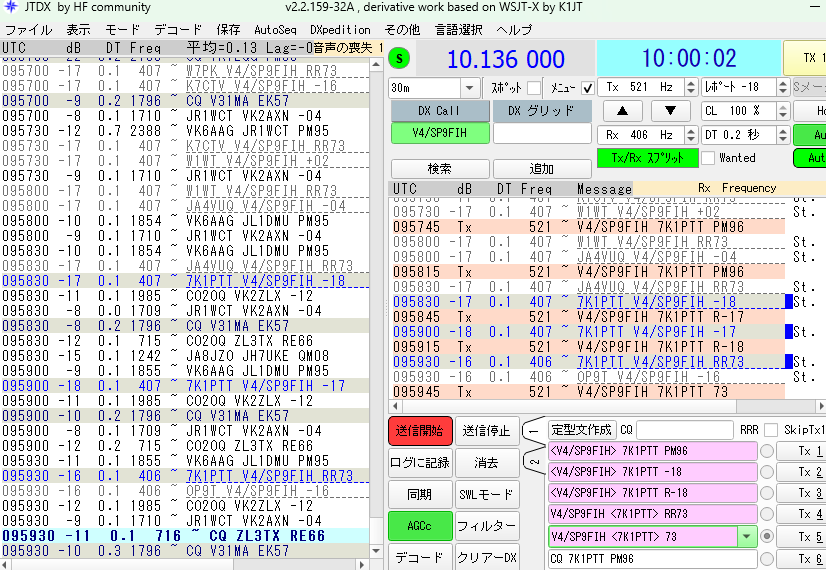Open the DXpedition menu
826x570 pixels.
(x=340, y=30)
